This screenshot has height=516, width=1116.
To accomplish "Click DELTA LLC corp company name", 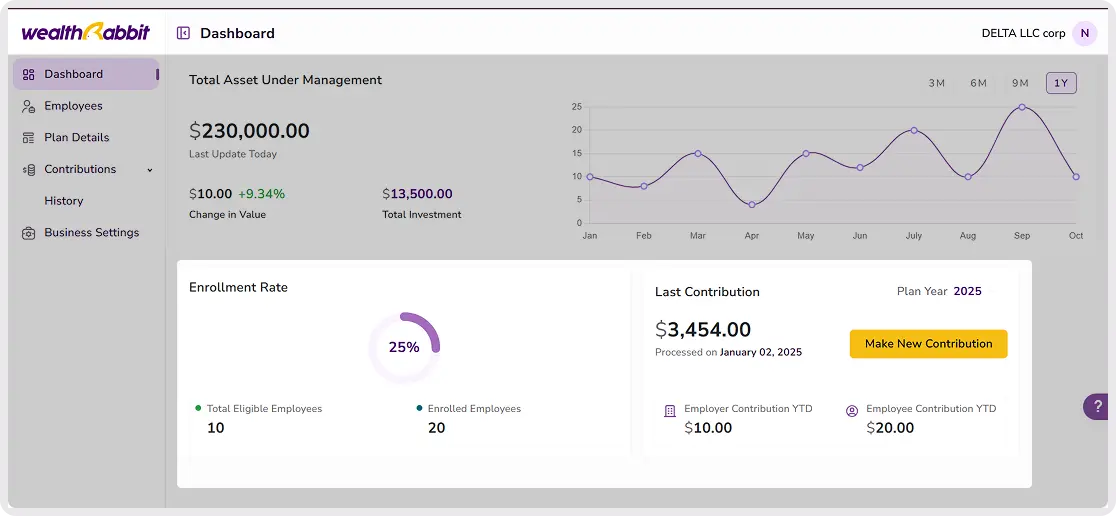I will tap(1023, 33).
